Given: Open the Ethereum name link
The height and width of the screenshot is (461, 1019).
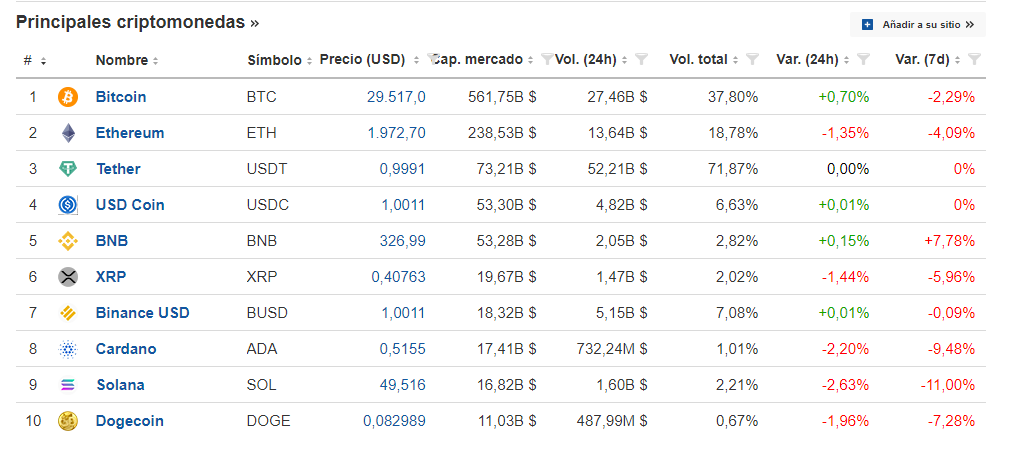Looking at the screenshot, I should tap(130, 133).
